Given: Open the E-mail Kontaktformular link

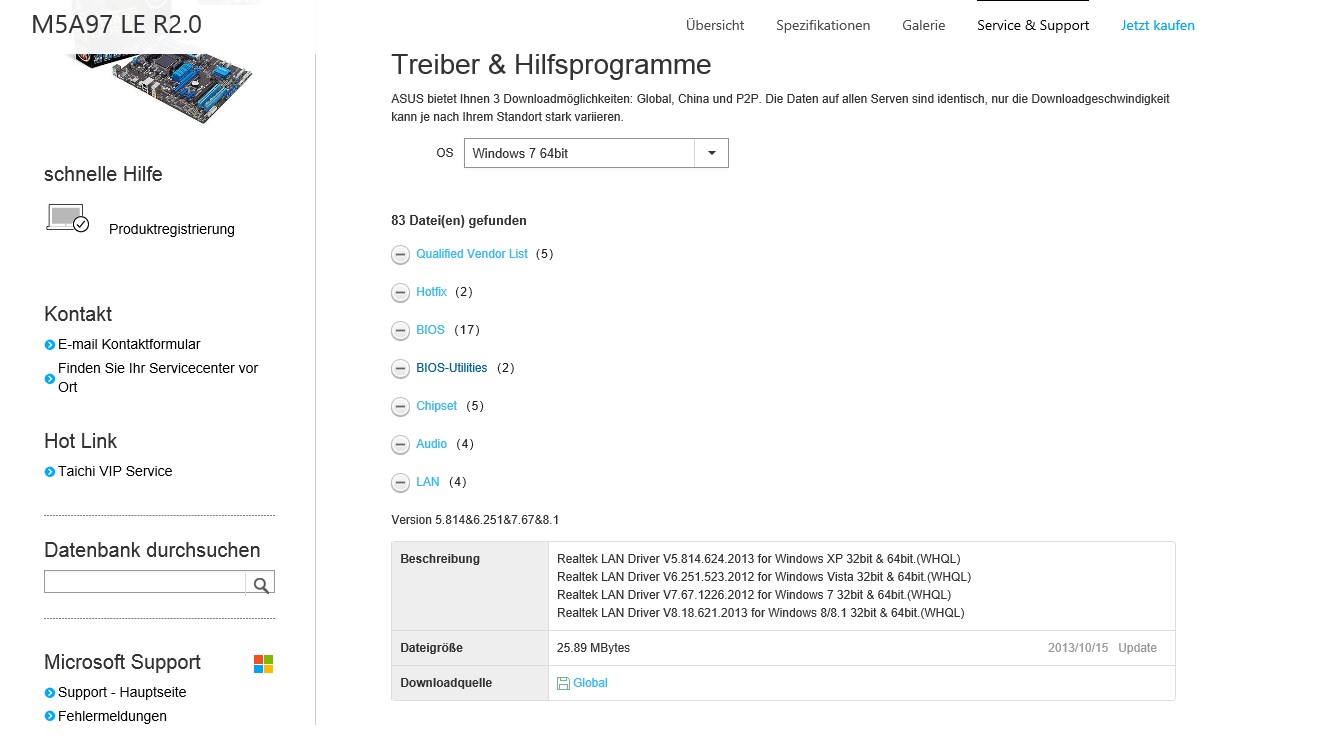Looking at the screenshot, I should click(129, 344).
